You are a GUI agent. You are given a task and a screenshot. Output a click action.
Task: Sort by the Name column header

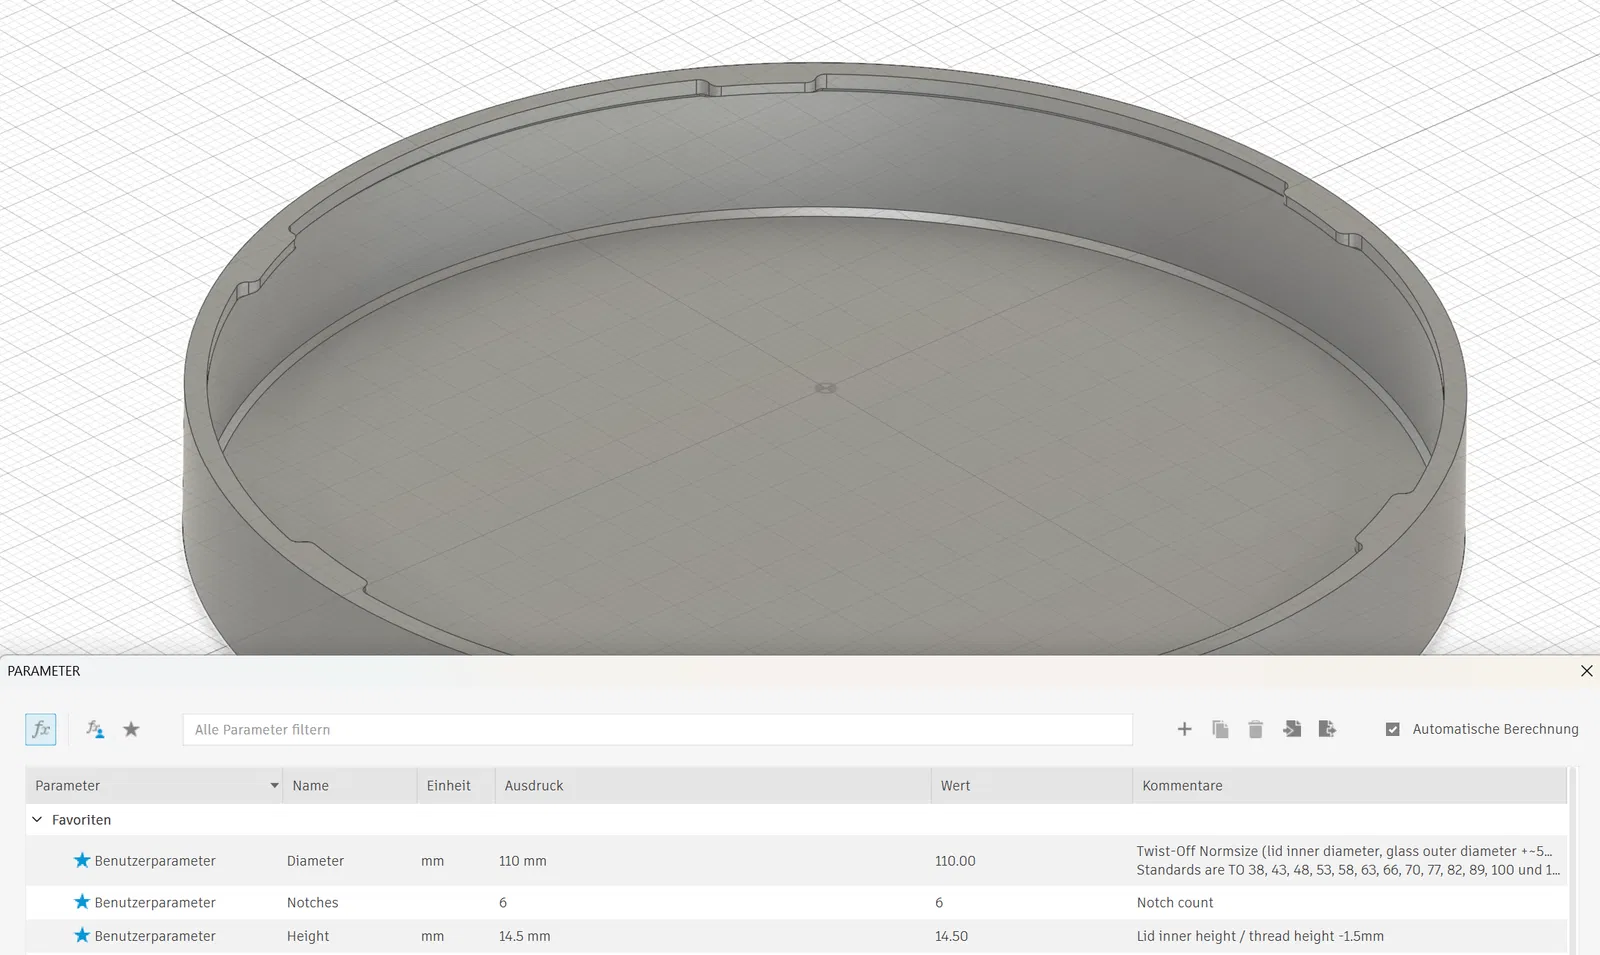349,785
